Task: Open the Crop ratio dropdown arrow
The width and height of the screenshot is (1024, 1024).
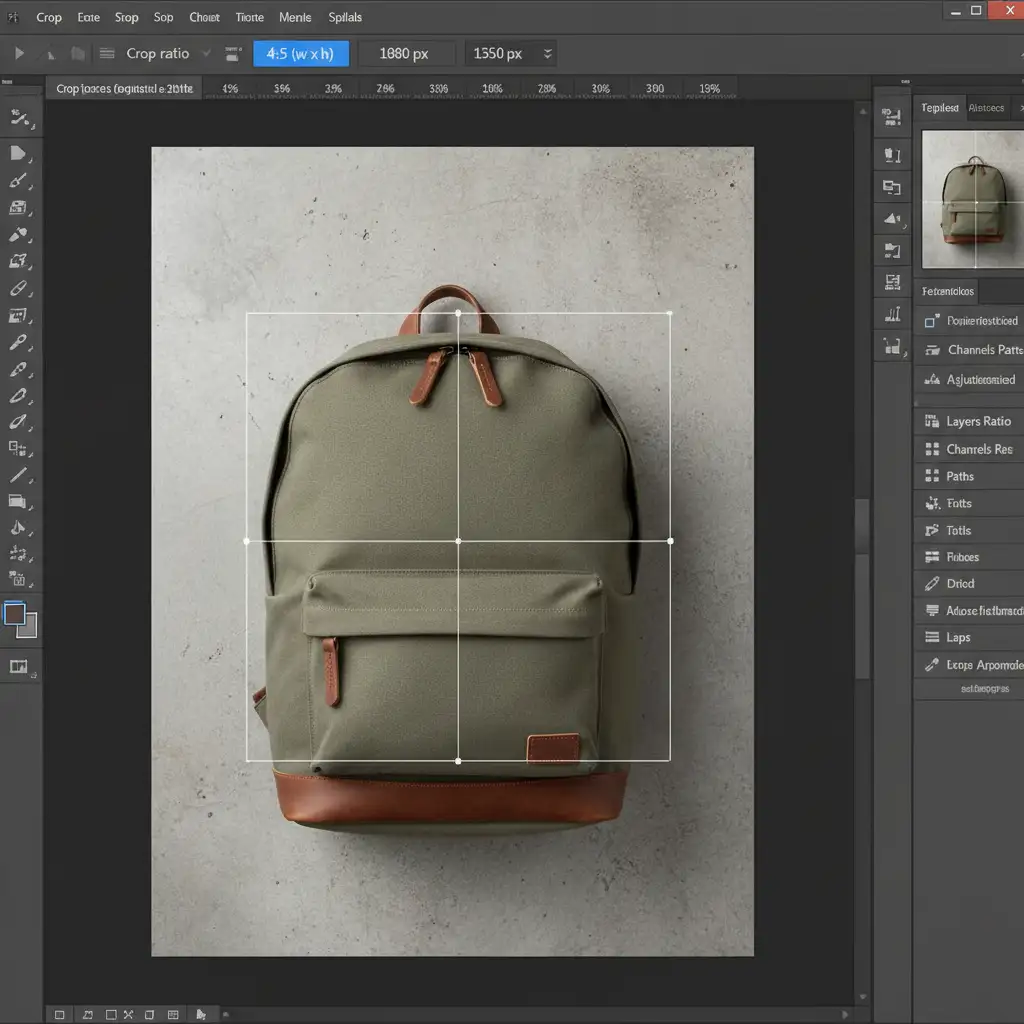Action: (x=207, y=54)
